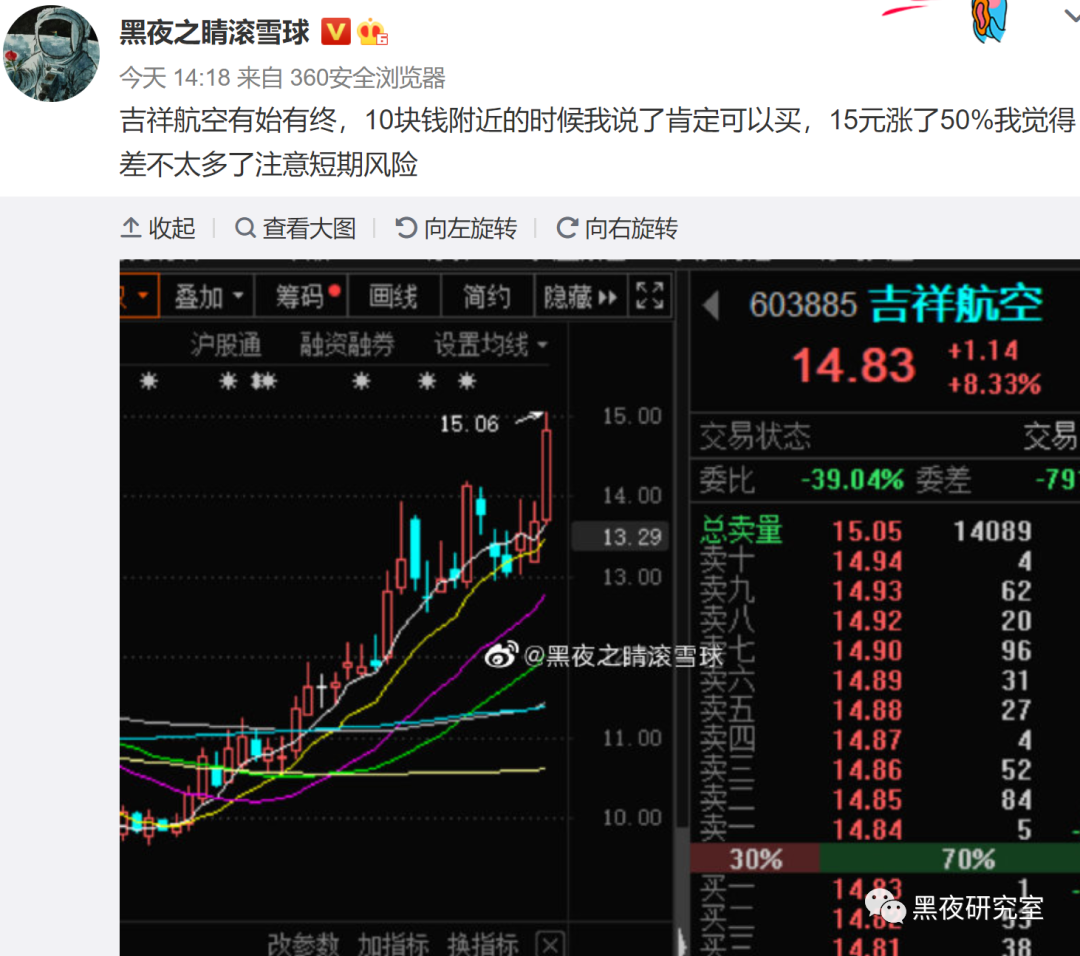
Task: Click sell price 14.85
Action: 867,800
